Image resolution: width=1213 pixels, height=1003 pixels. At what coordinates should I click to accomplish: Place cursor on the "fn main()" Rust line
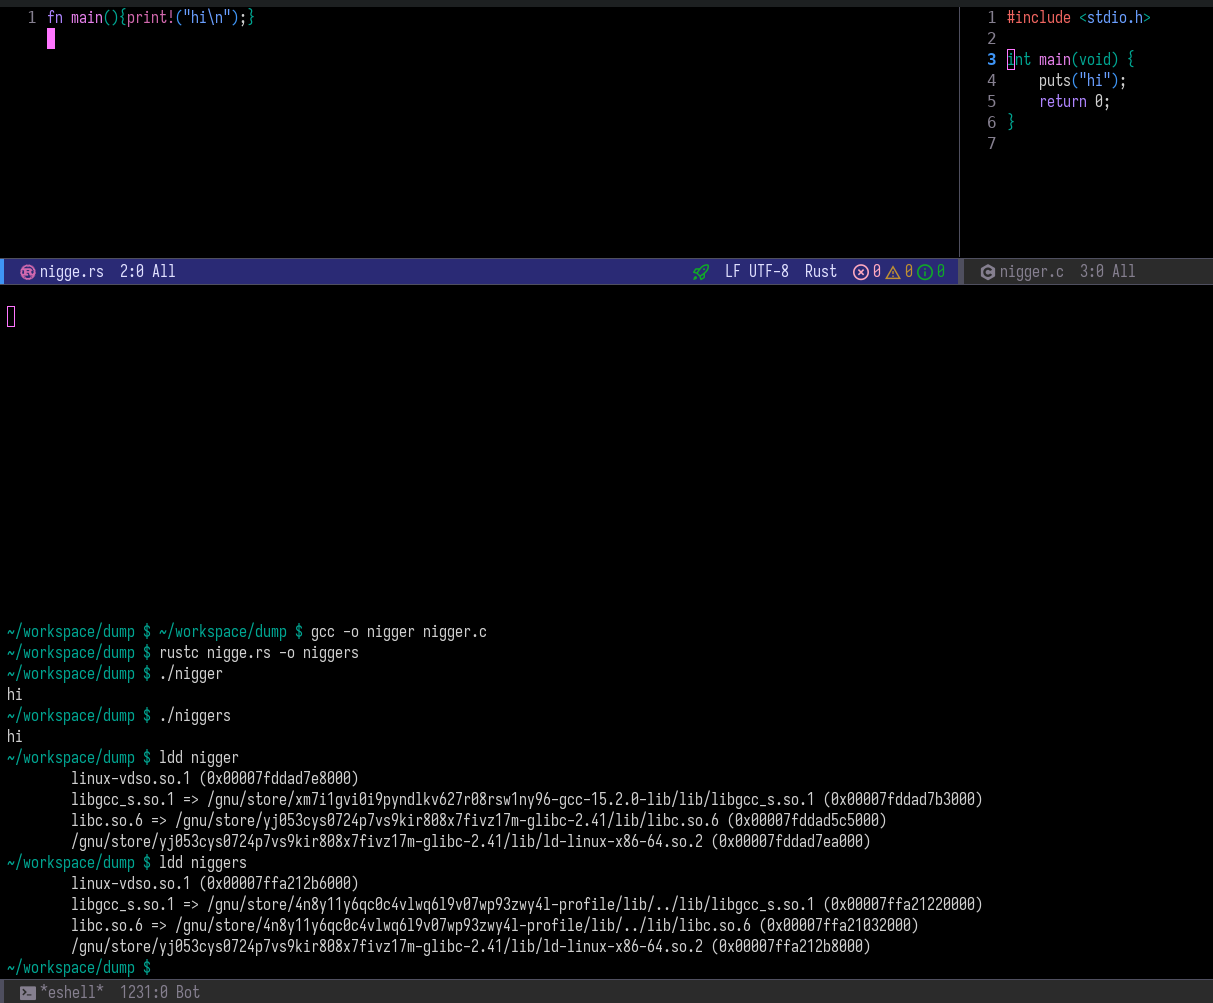pos(151,18)
